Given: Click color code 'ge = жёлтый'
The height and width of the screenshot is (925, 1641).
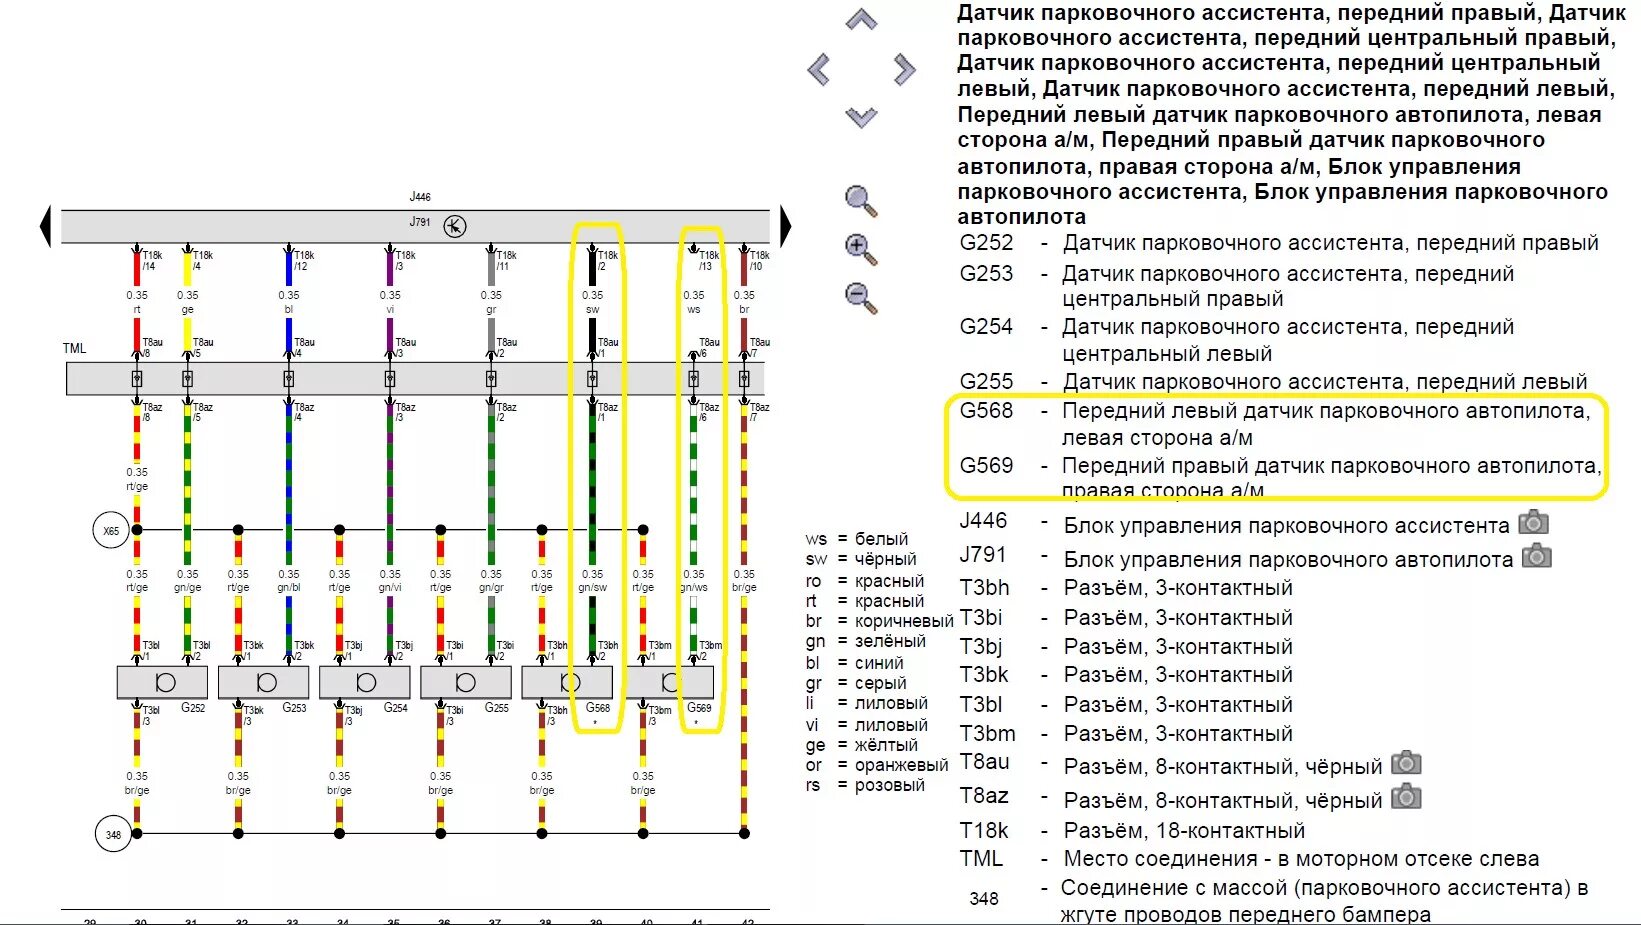Looking at the screenshot, I should (x=862, y=745).
